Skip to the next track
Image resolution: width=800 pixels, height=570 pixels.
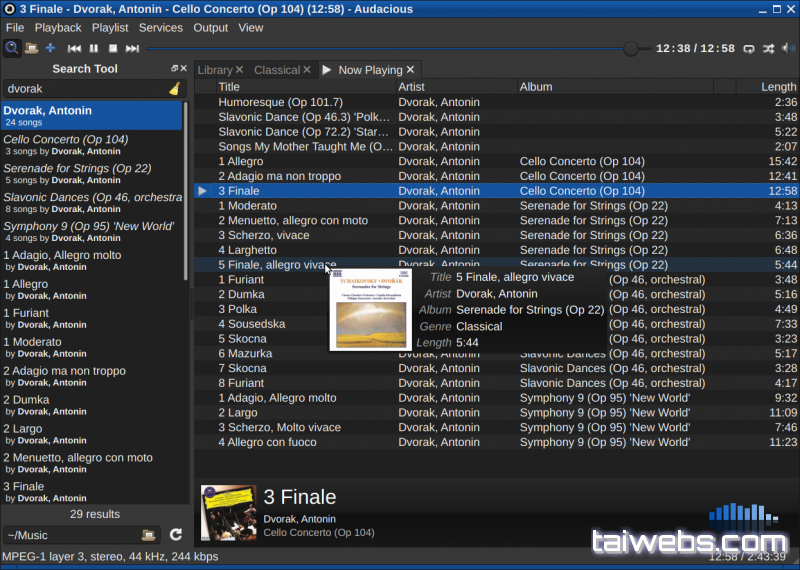click(x=132, y=48)
